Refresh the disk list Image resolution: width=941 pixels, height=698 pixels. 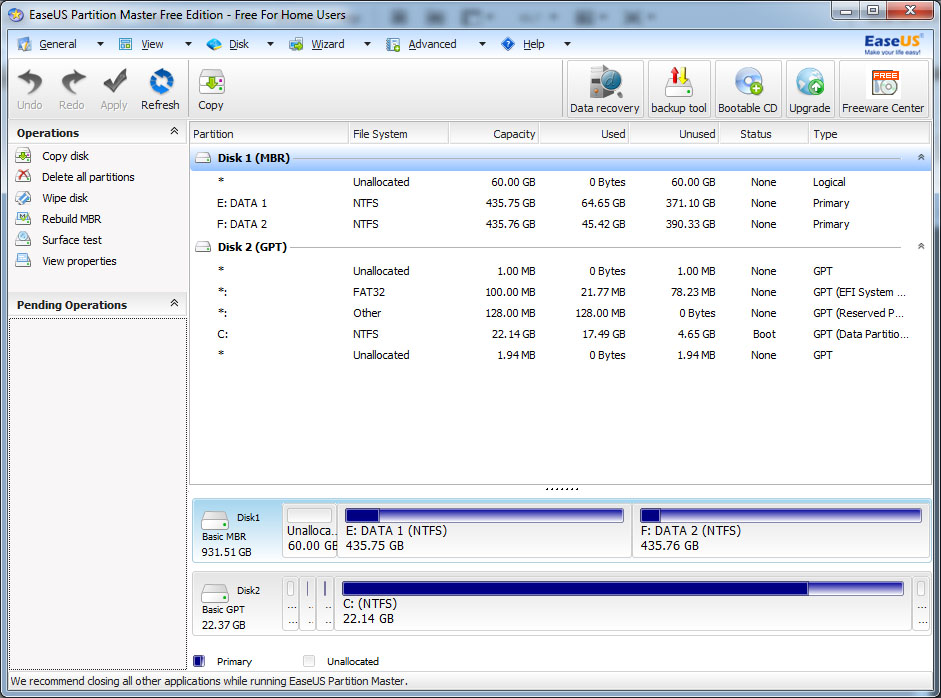point(160,81)
